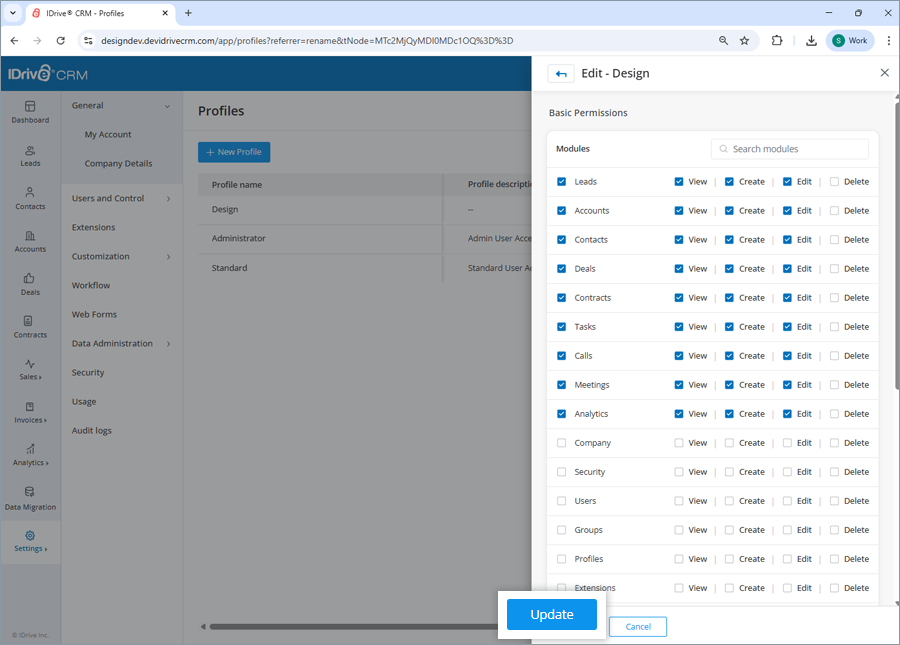
Task: Open the Dashboard from the sidebar
Action: 30,112
